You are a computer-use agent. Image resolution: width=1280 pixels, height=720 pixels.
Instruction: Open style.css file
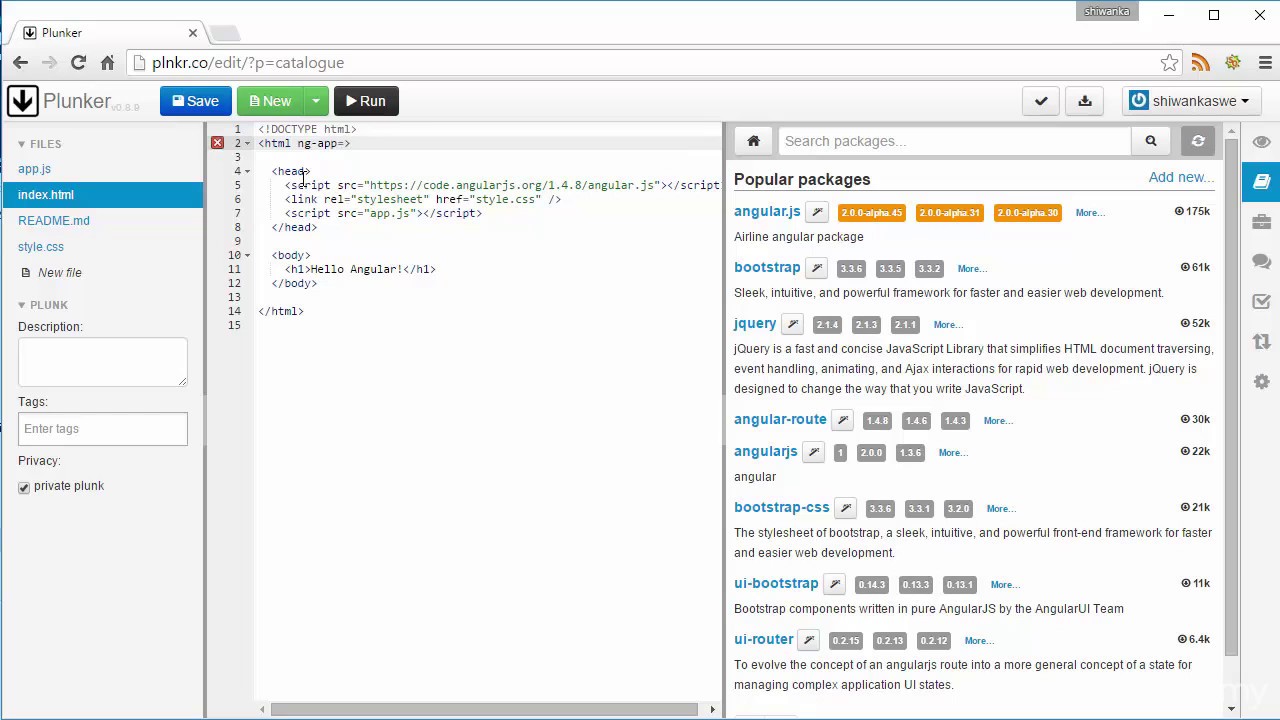point(41,247)
